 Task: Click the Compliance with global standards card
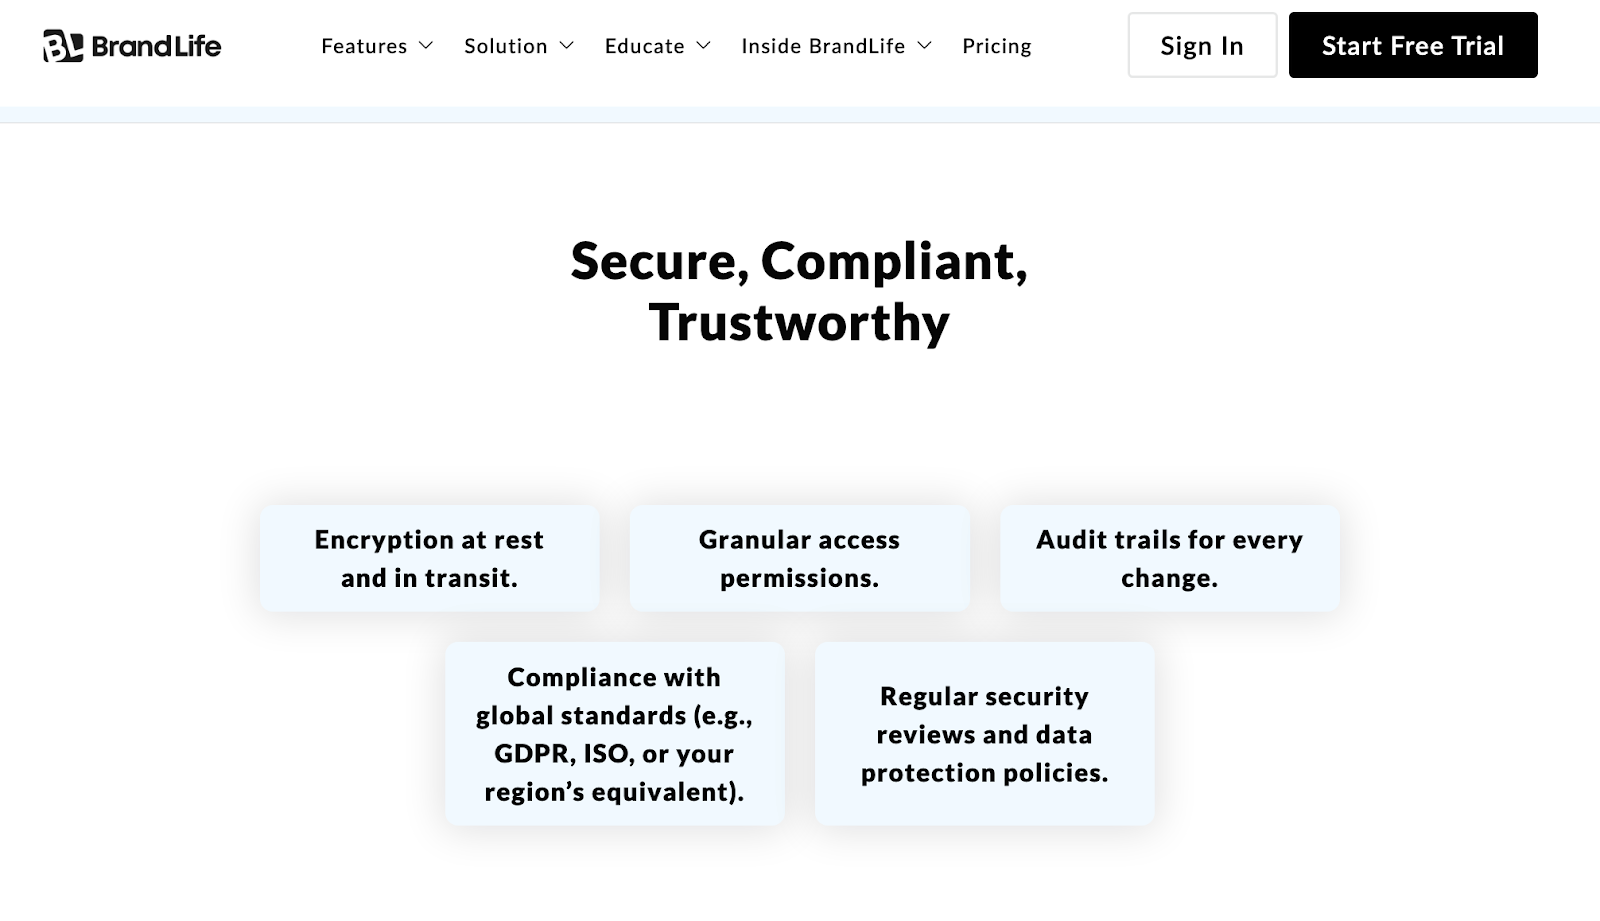coord(614,733)
